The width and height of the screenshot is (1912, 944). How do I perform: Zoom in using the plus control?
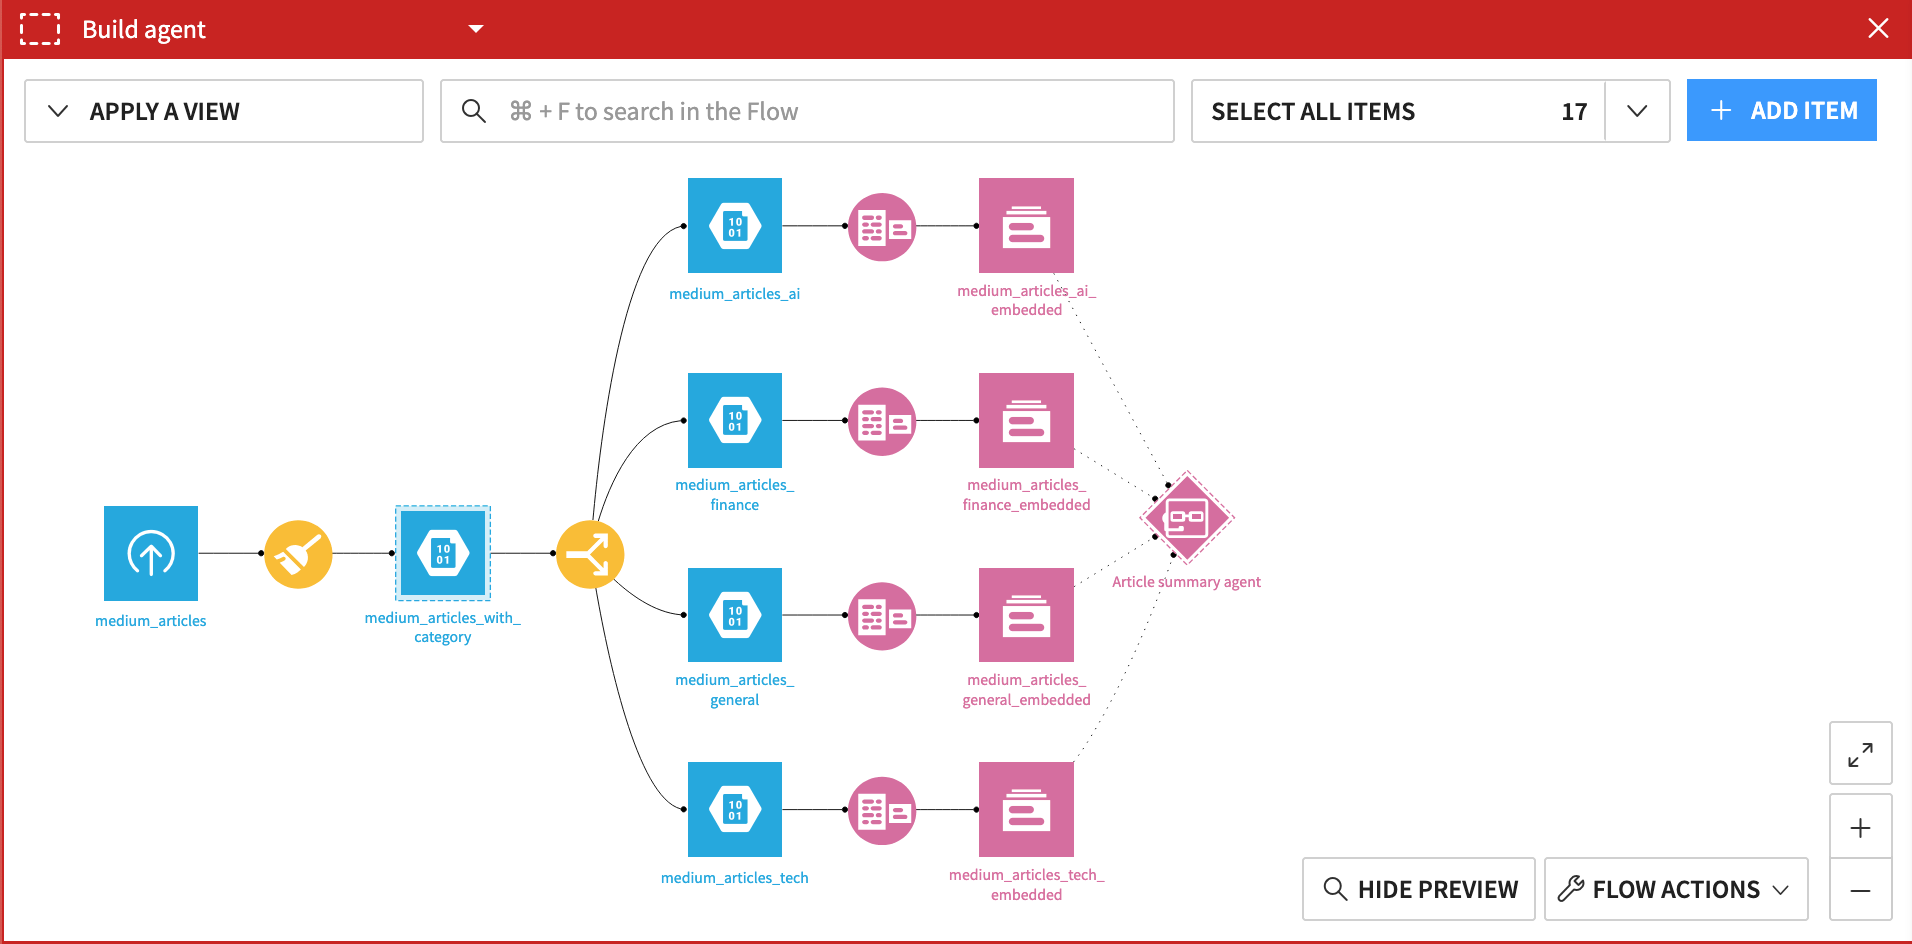tap(1861, 827)
